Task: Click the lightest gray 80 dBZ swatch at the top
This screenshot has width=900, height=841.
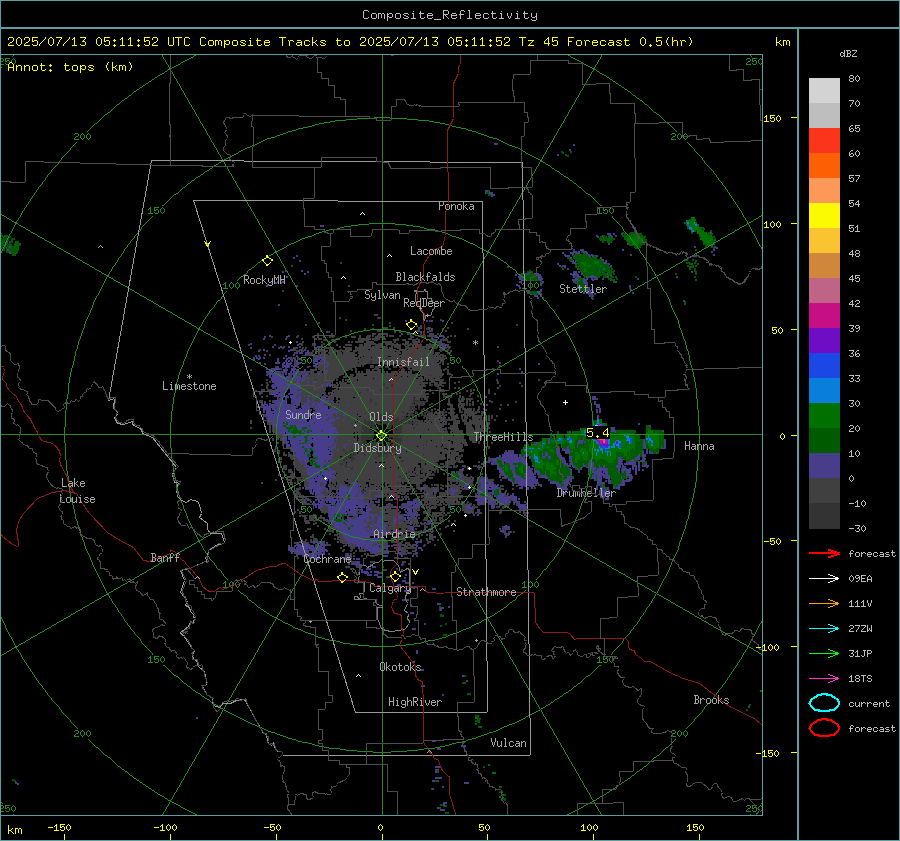Action: point(824,90)
